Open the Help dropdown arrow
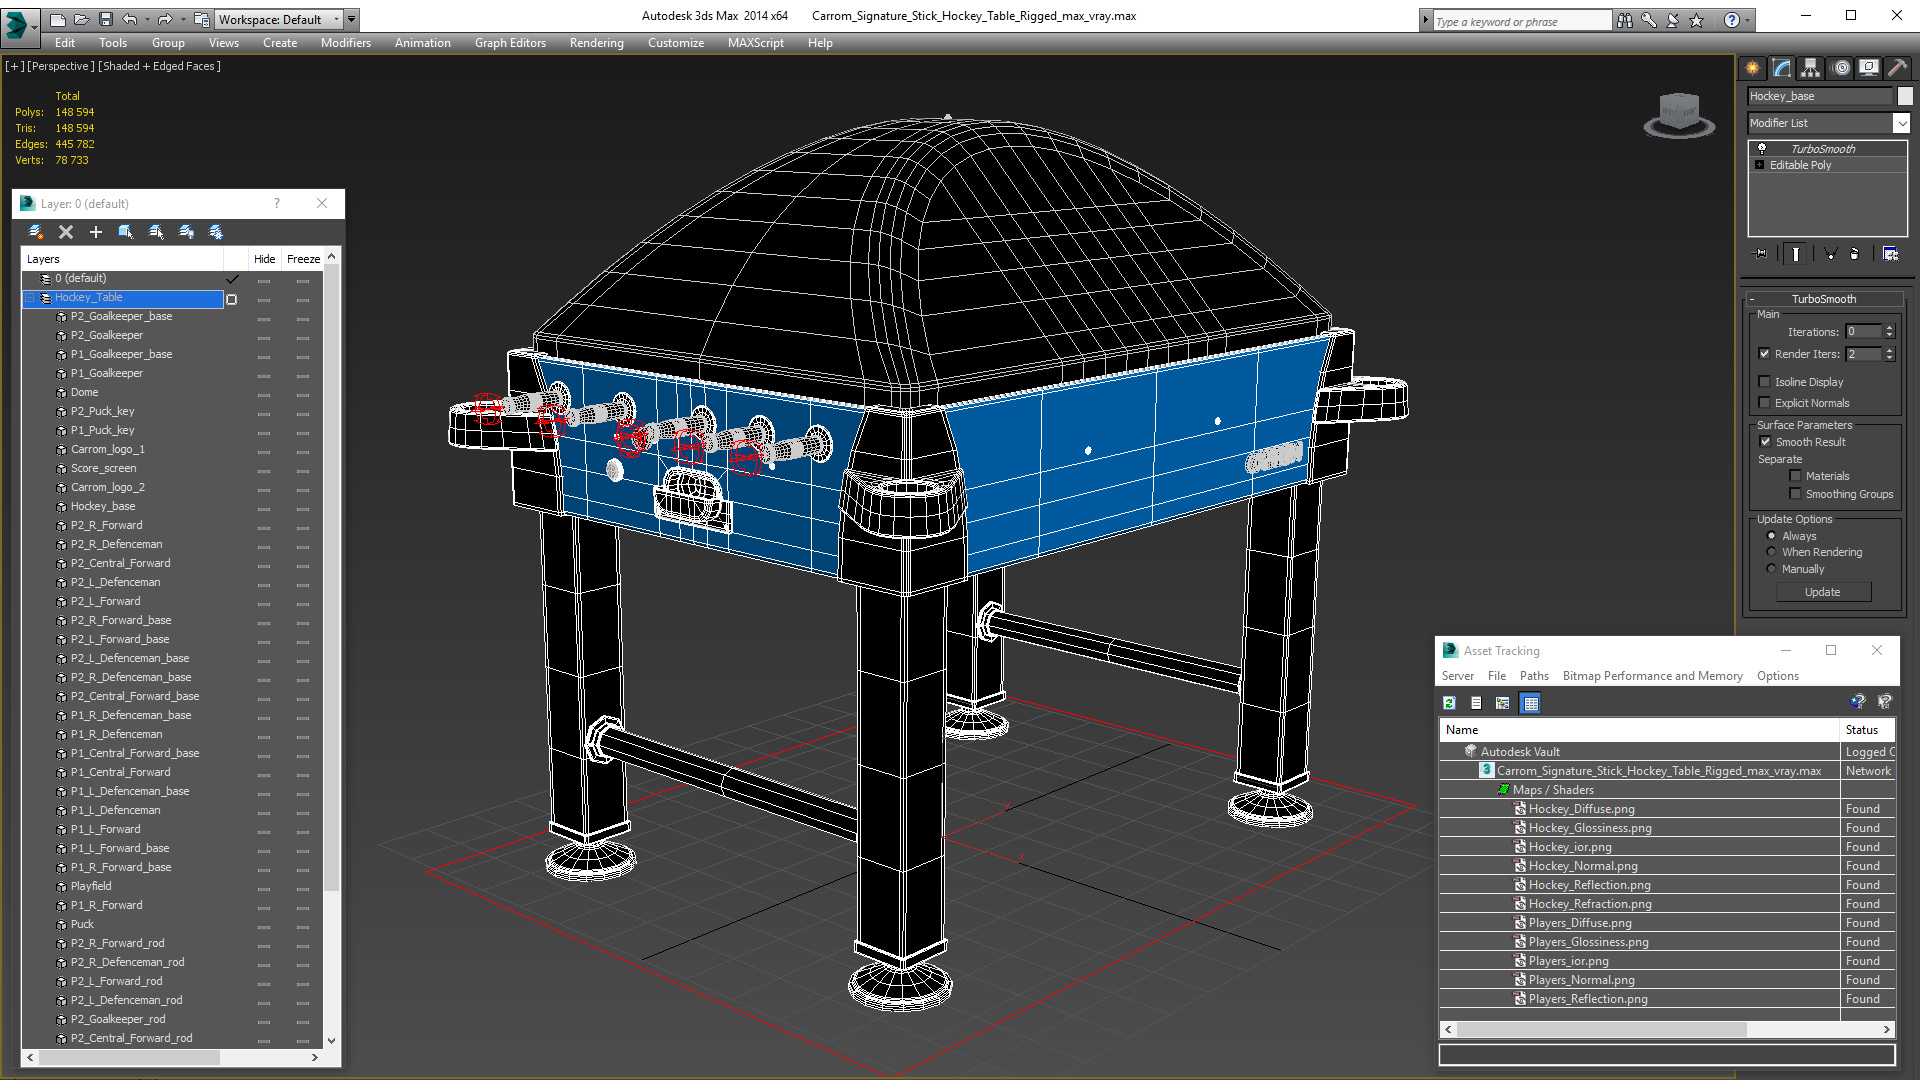Viewport: 1920px width, 1080px height. coord(1748,20)
